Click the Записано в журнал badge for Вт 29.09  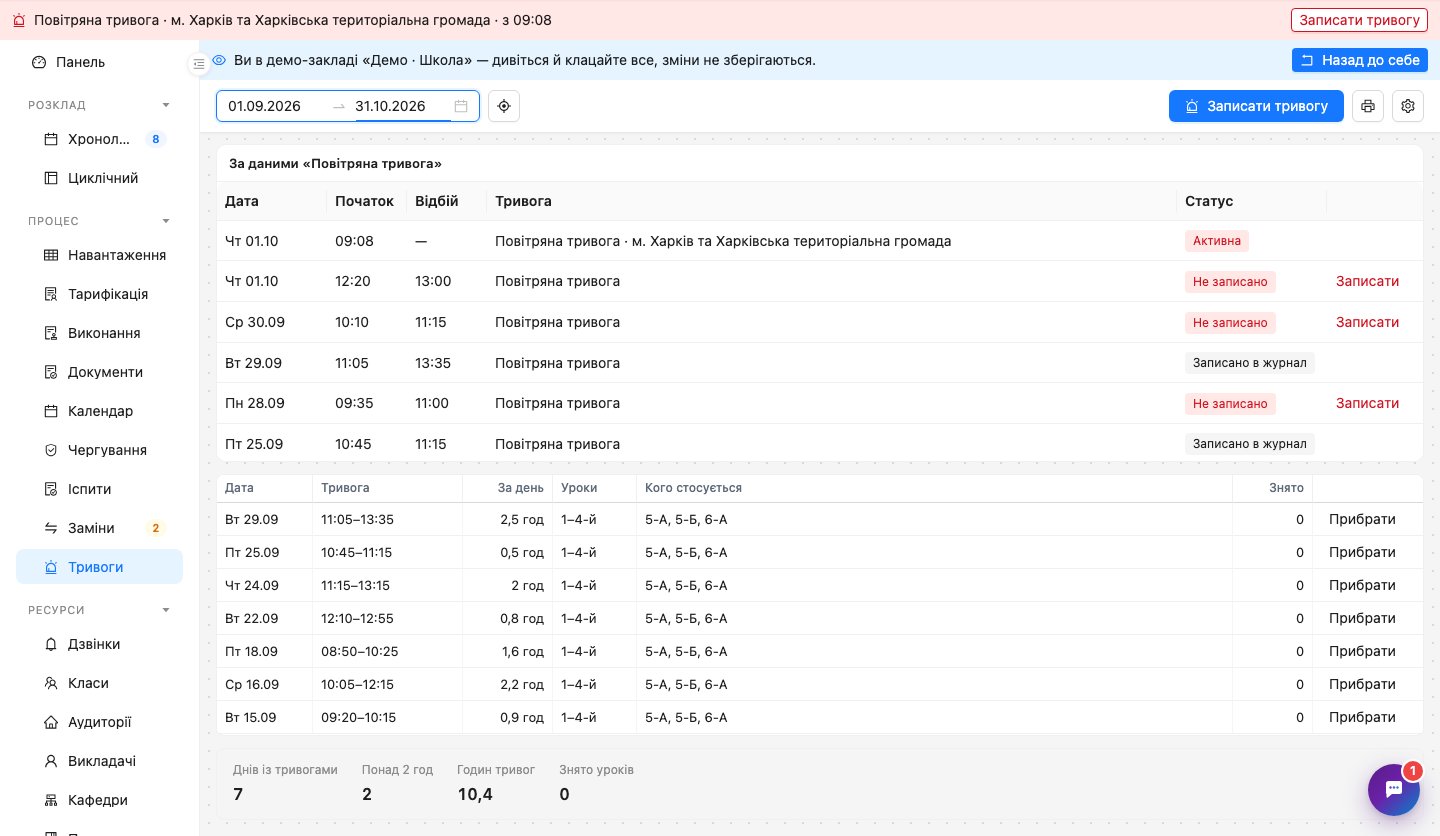click(1250, 363)
